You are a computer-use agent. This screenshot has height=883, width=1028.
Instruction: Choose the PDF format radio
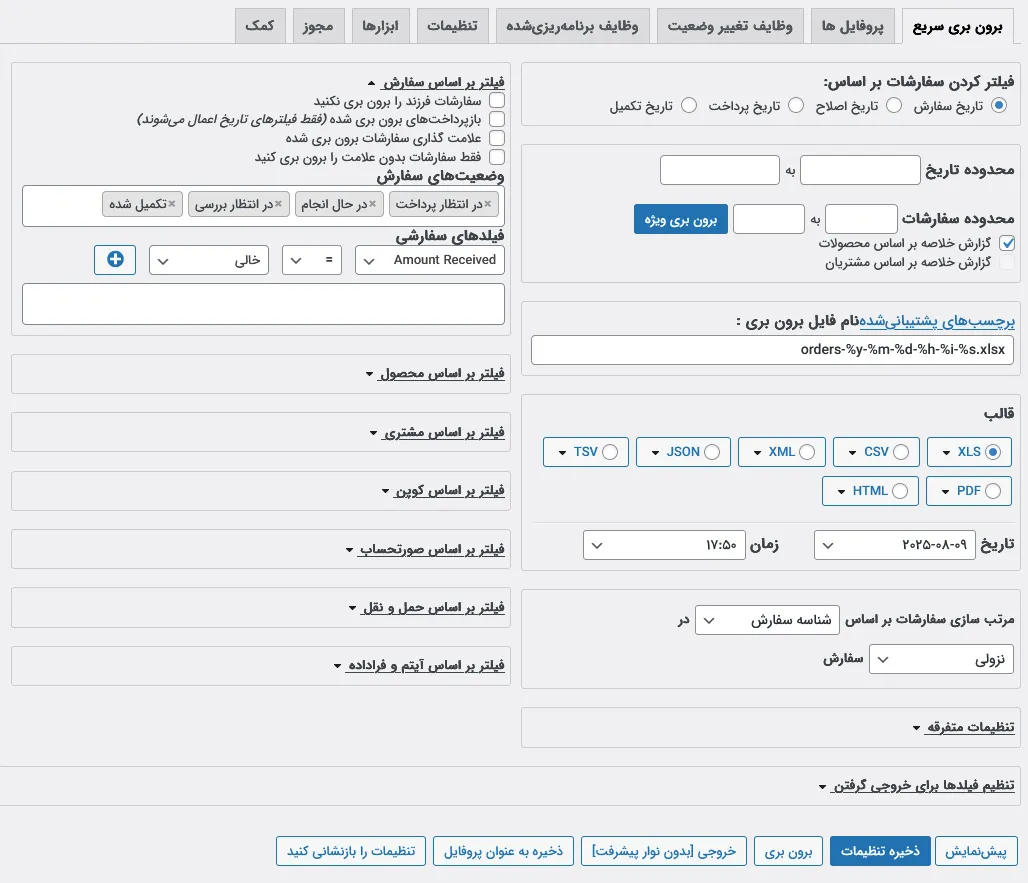(x=993, y=491)
